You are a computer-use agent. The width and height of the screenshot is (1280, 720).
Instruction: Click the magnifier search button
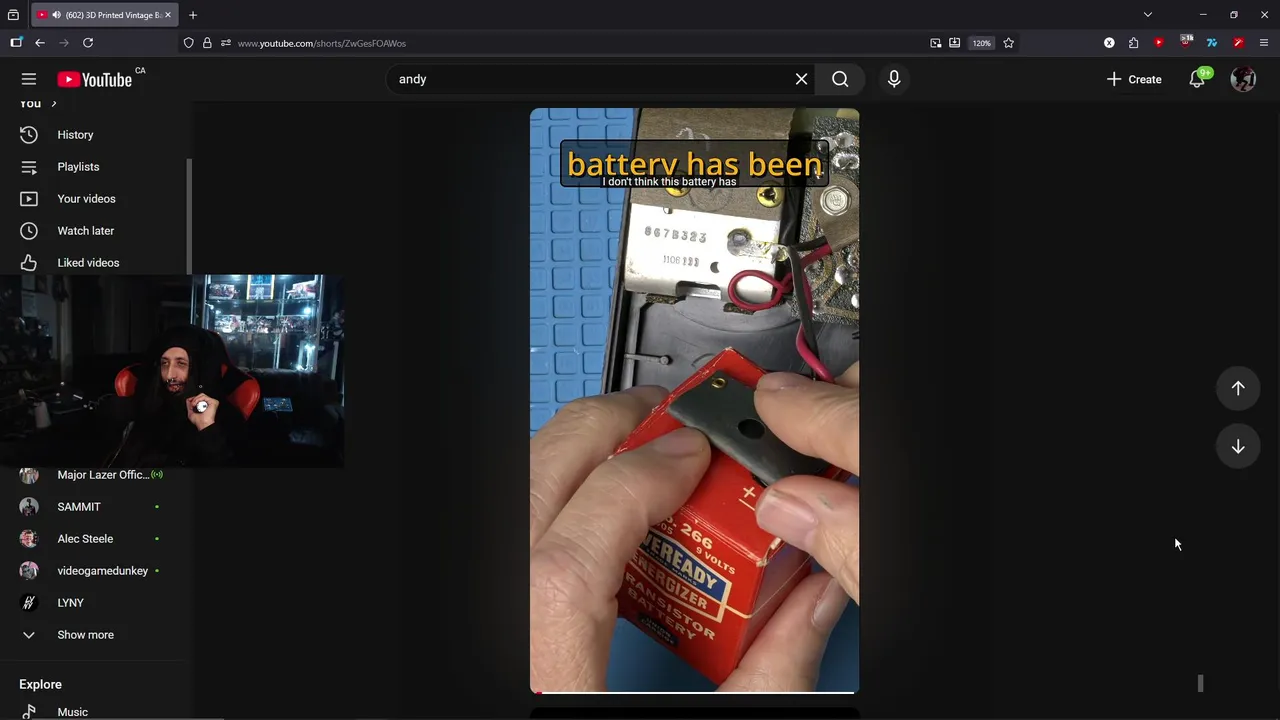coord(840,79)
